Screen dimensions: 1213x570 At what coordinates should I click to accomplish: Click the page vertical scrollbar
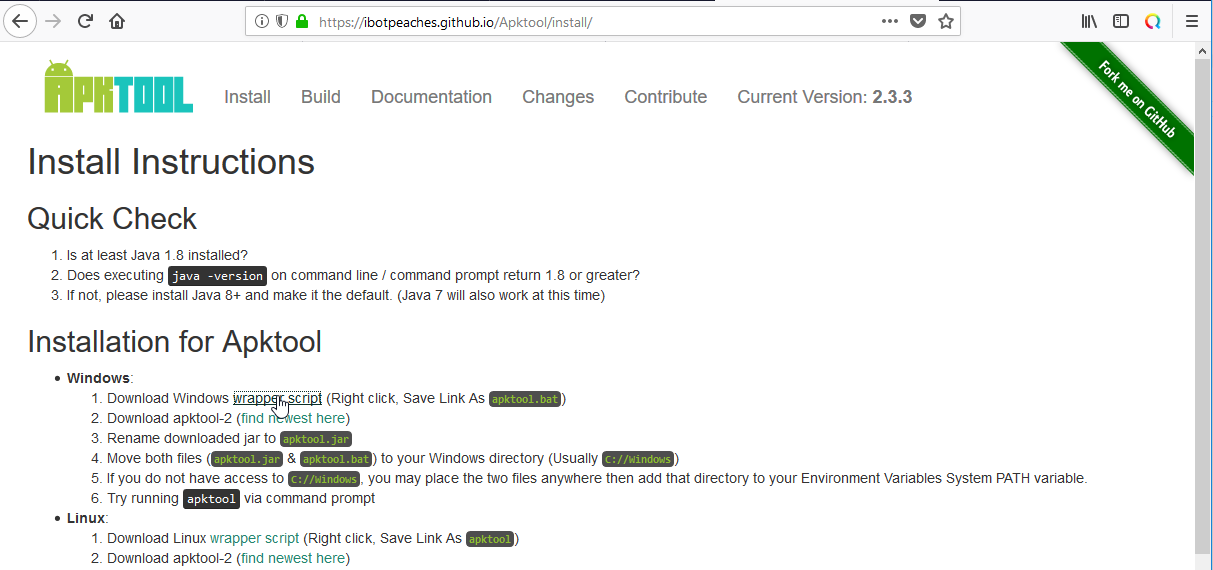[x=1203, y=300]
